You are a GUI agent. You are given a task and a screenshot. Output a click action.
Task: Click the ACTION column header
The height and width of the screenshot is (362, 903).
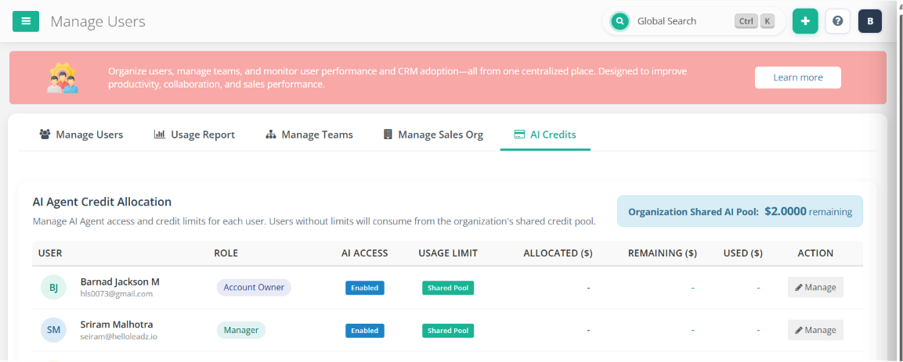tap(815, 253)
